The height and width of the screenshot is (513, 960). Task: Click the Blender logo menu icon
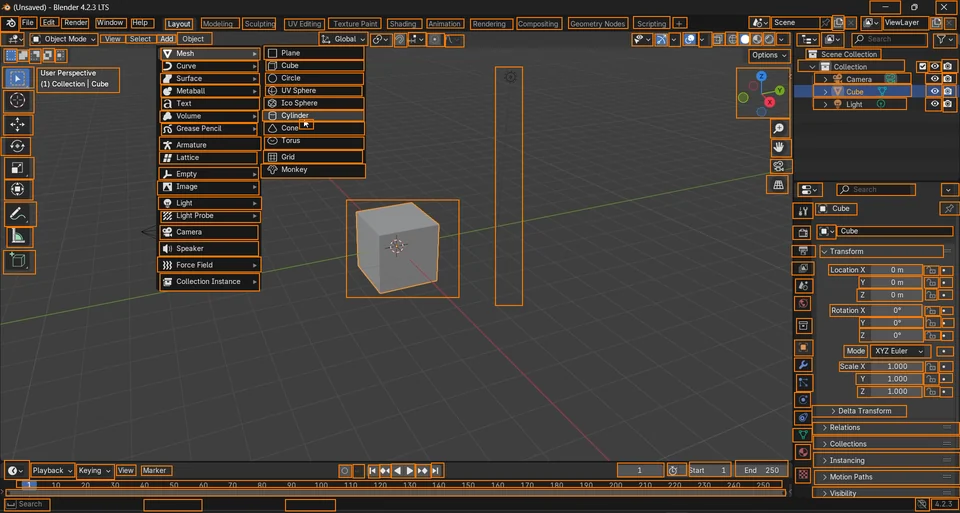click(x=10, y=23)
